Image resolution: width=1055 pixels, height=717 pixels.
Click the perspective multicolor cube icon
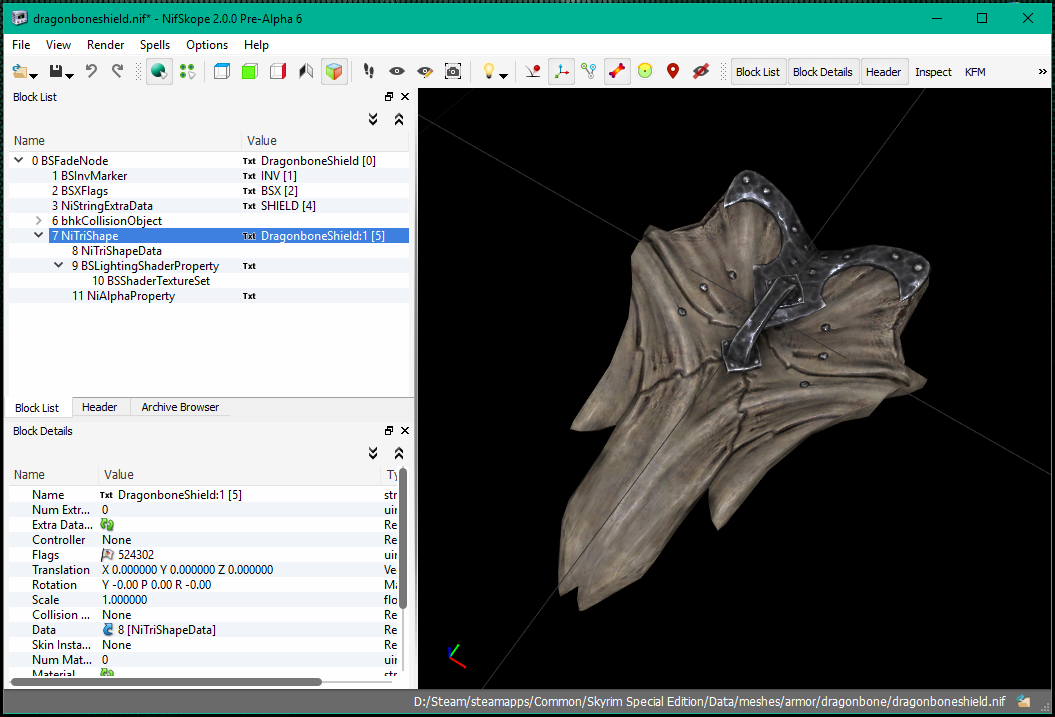point(334,71)
